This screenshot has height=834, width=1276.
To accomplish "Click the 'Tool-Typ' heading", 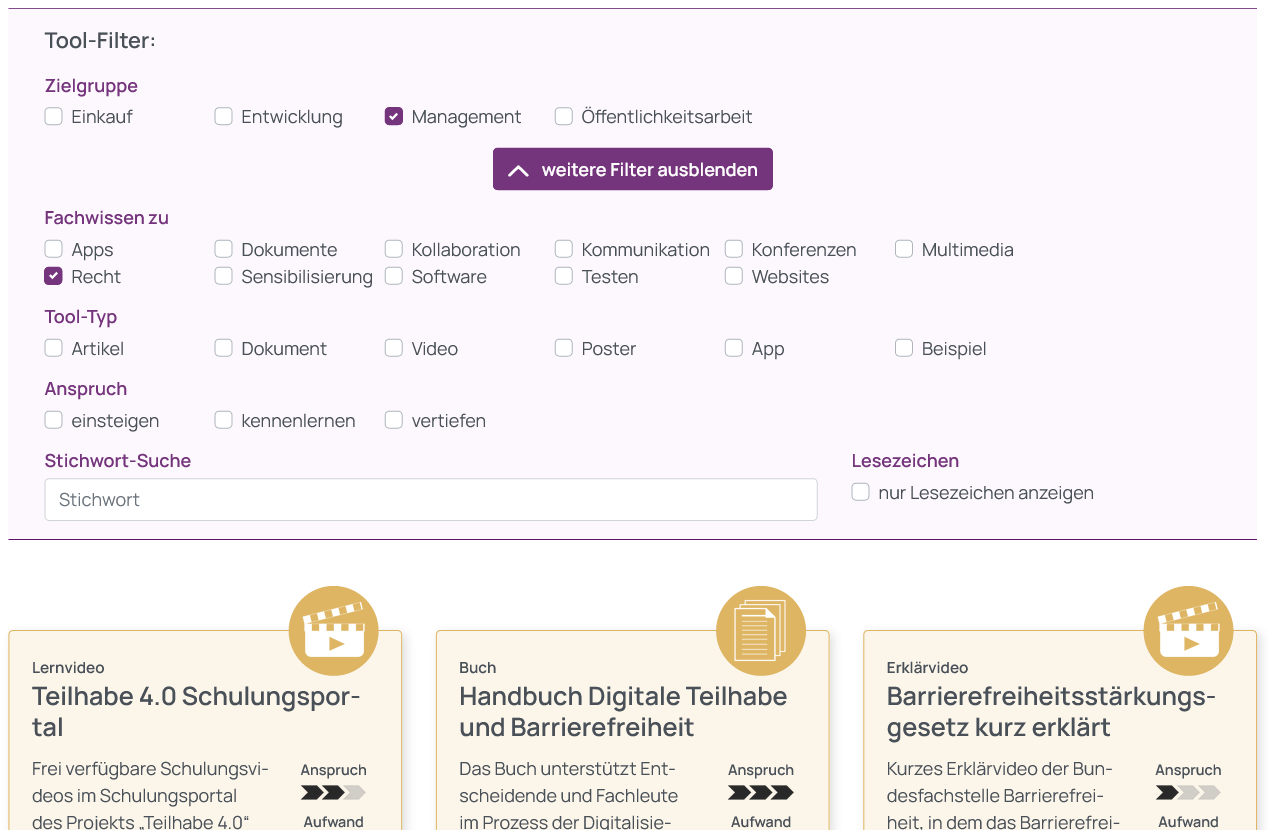I will (81, 317).
